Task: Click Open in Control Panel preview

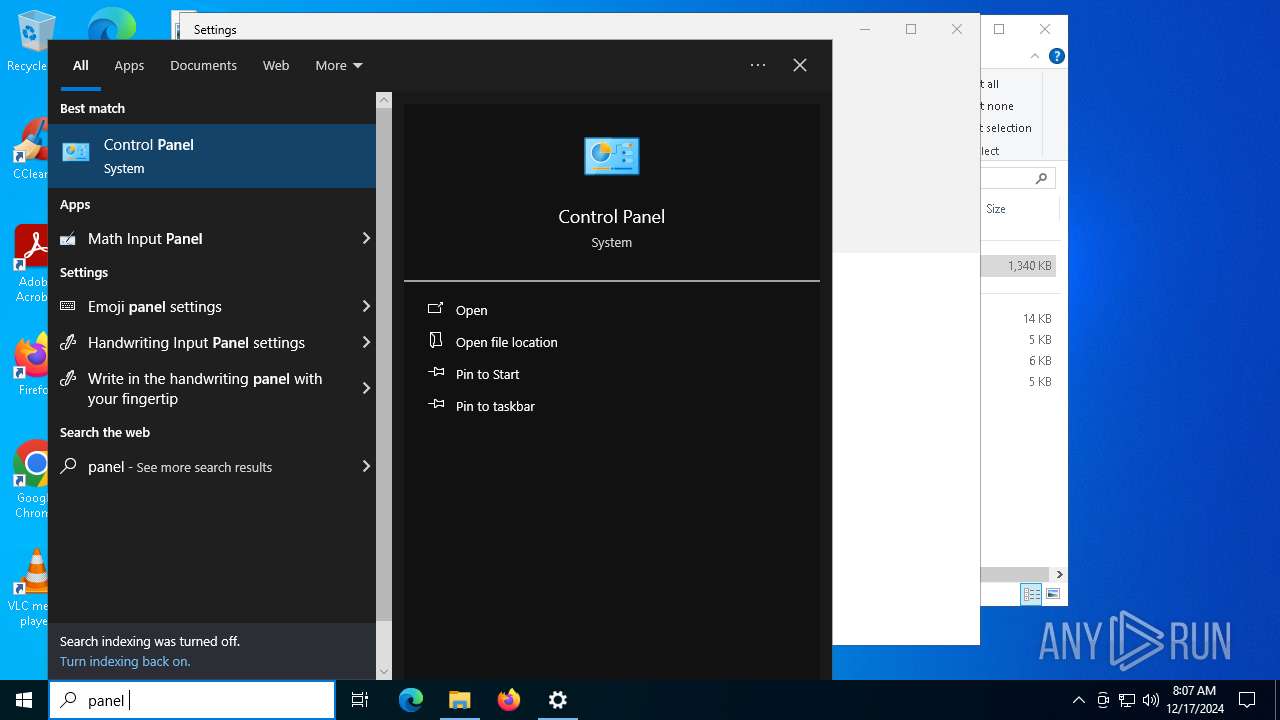Action: [x=472, y=310]
